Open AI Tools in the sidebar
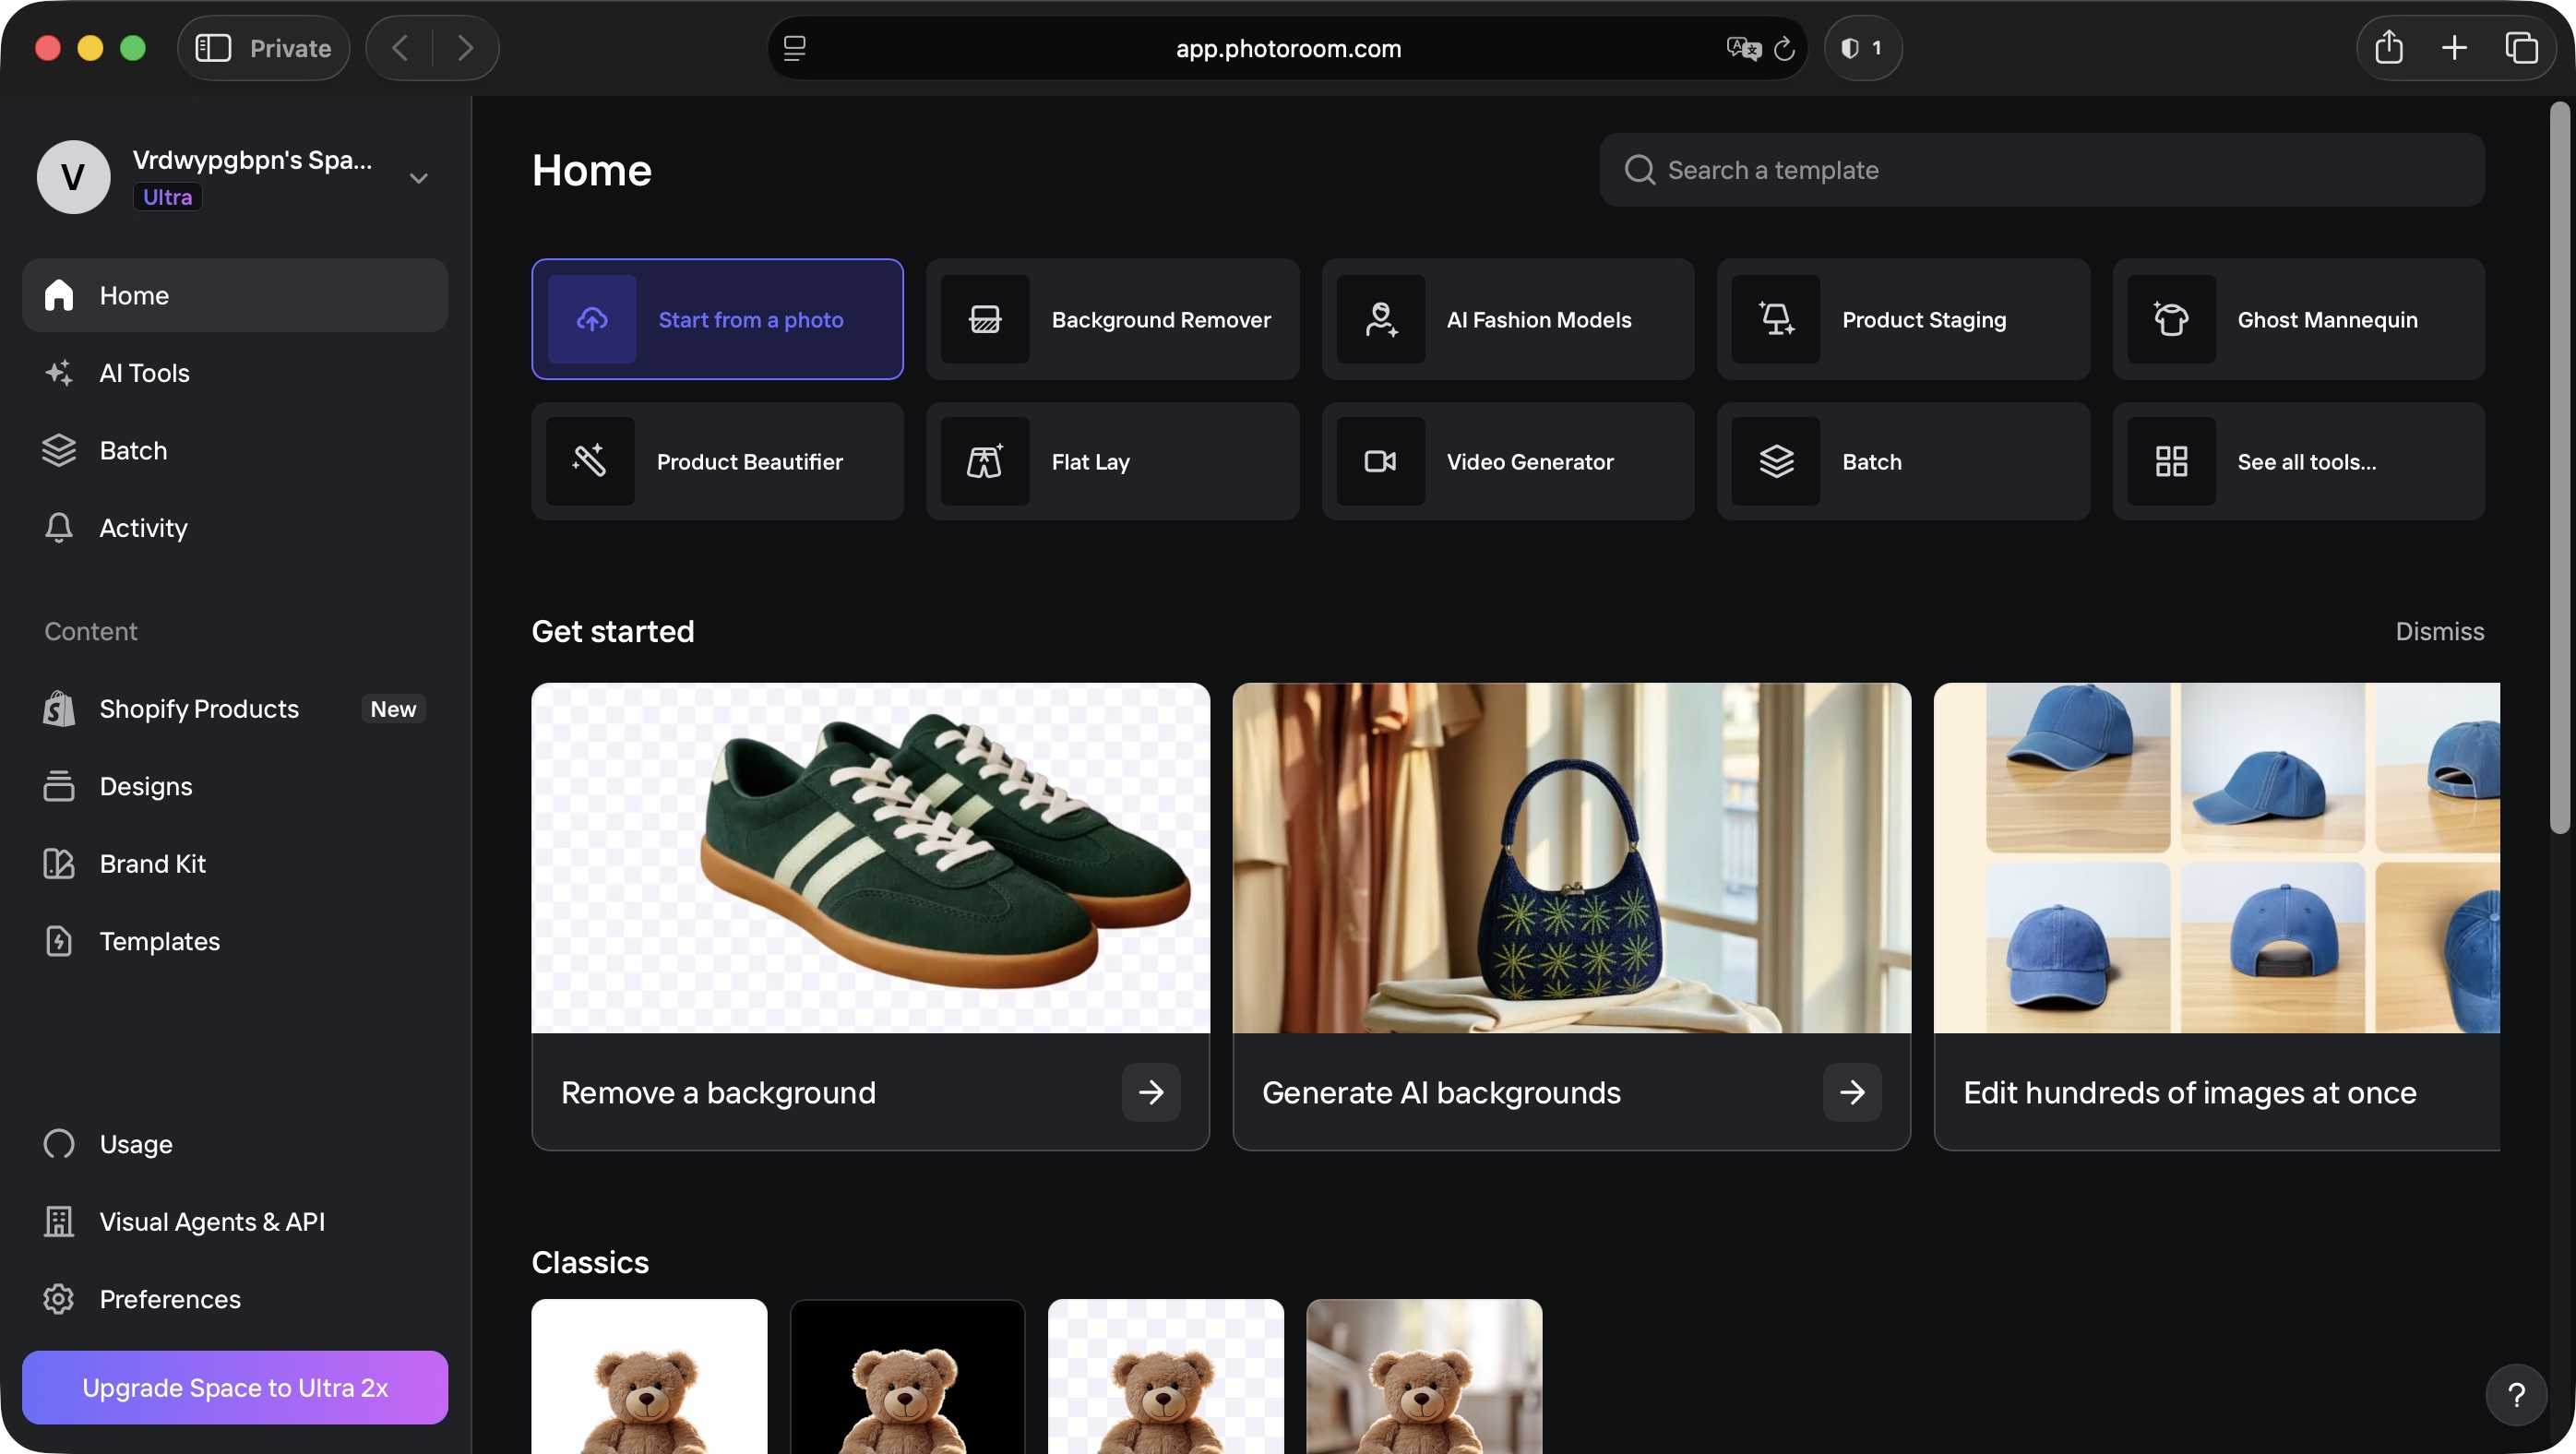 pos(235,373)
